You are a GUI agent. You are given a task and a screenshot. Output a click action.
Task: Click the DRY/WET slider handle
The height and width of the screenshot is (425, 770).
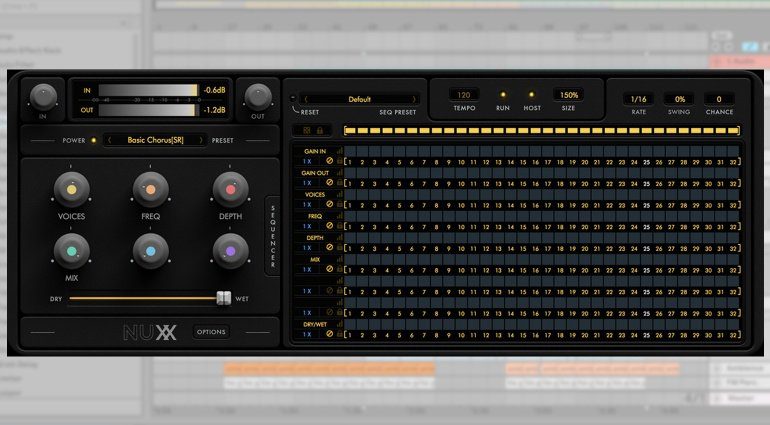click(x=224, y=298)
